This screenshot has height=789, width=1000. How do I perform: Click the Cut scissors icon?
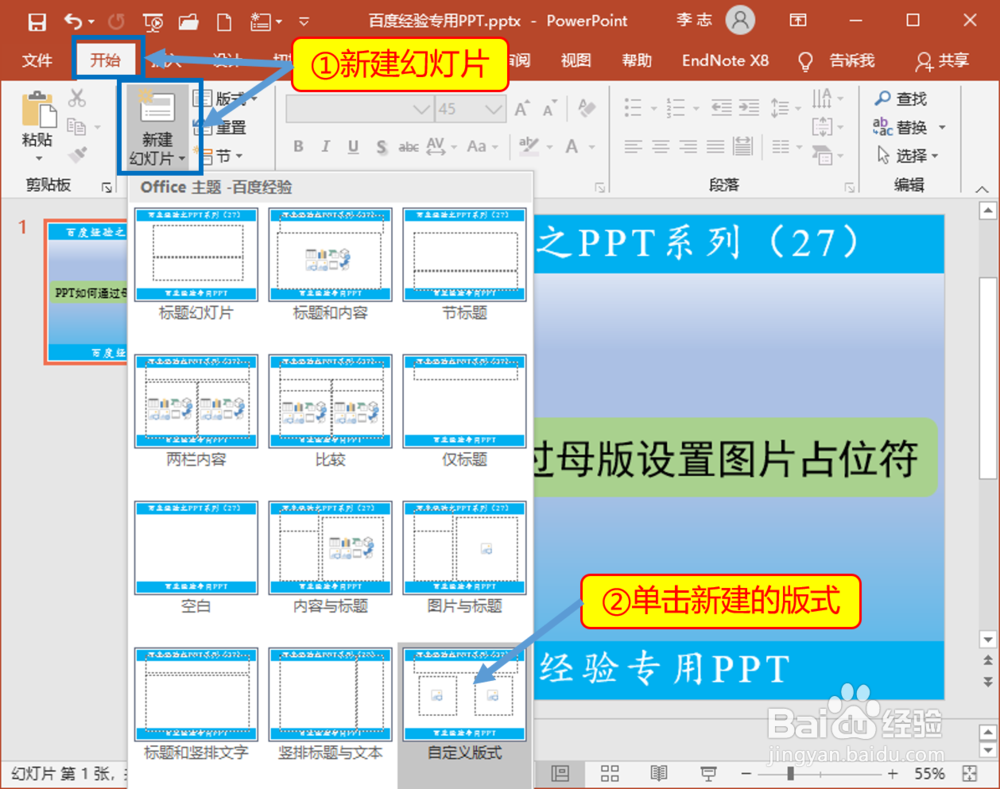[x=77, y=98]
